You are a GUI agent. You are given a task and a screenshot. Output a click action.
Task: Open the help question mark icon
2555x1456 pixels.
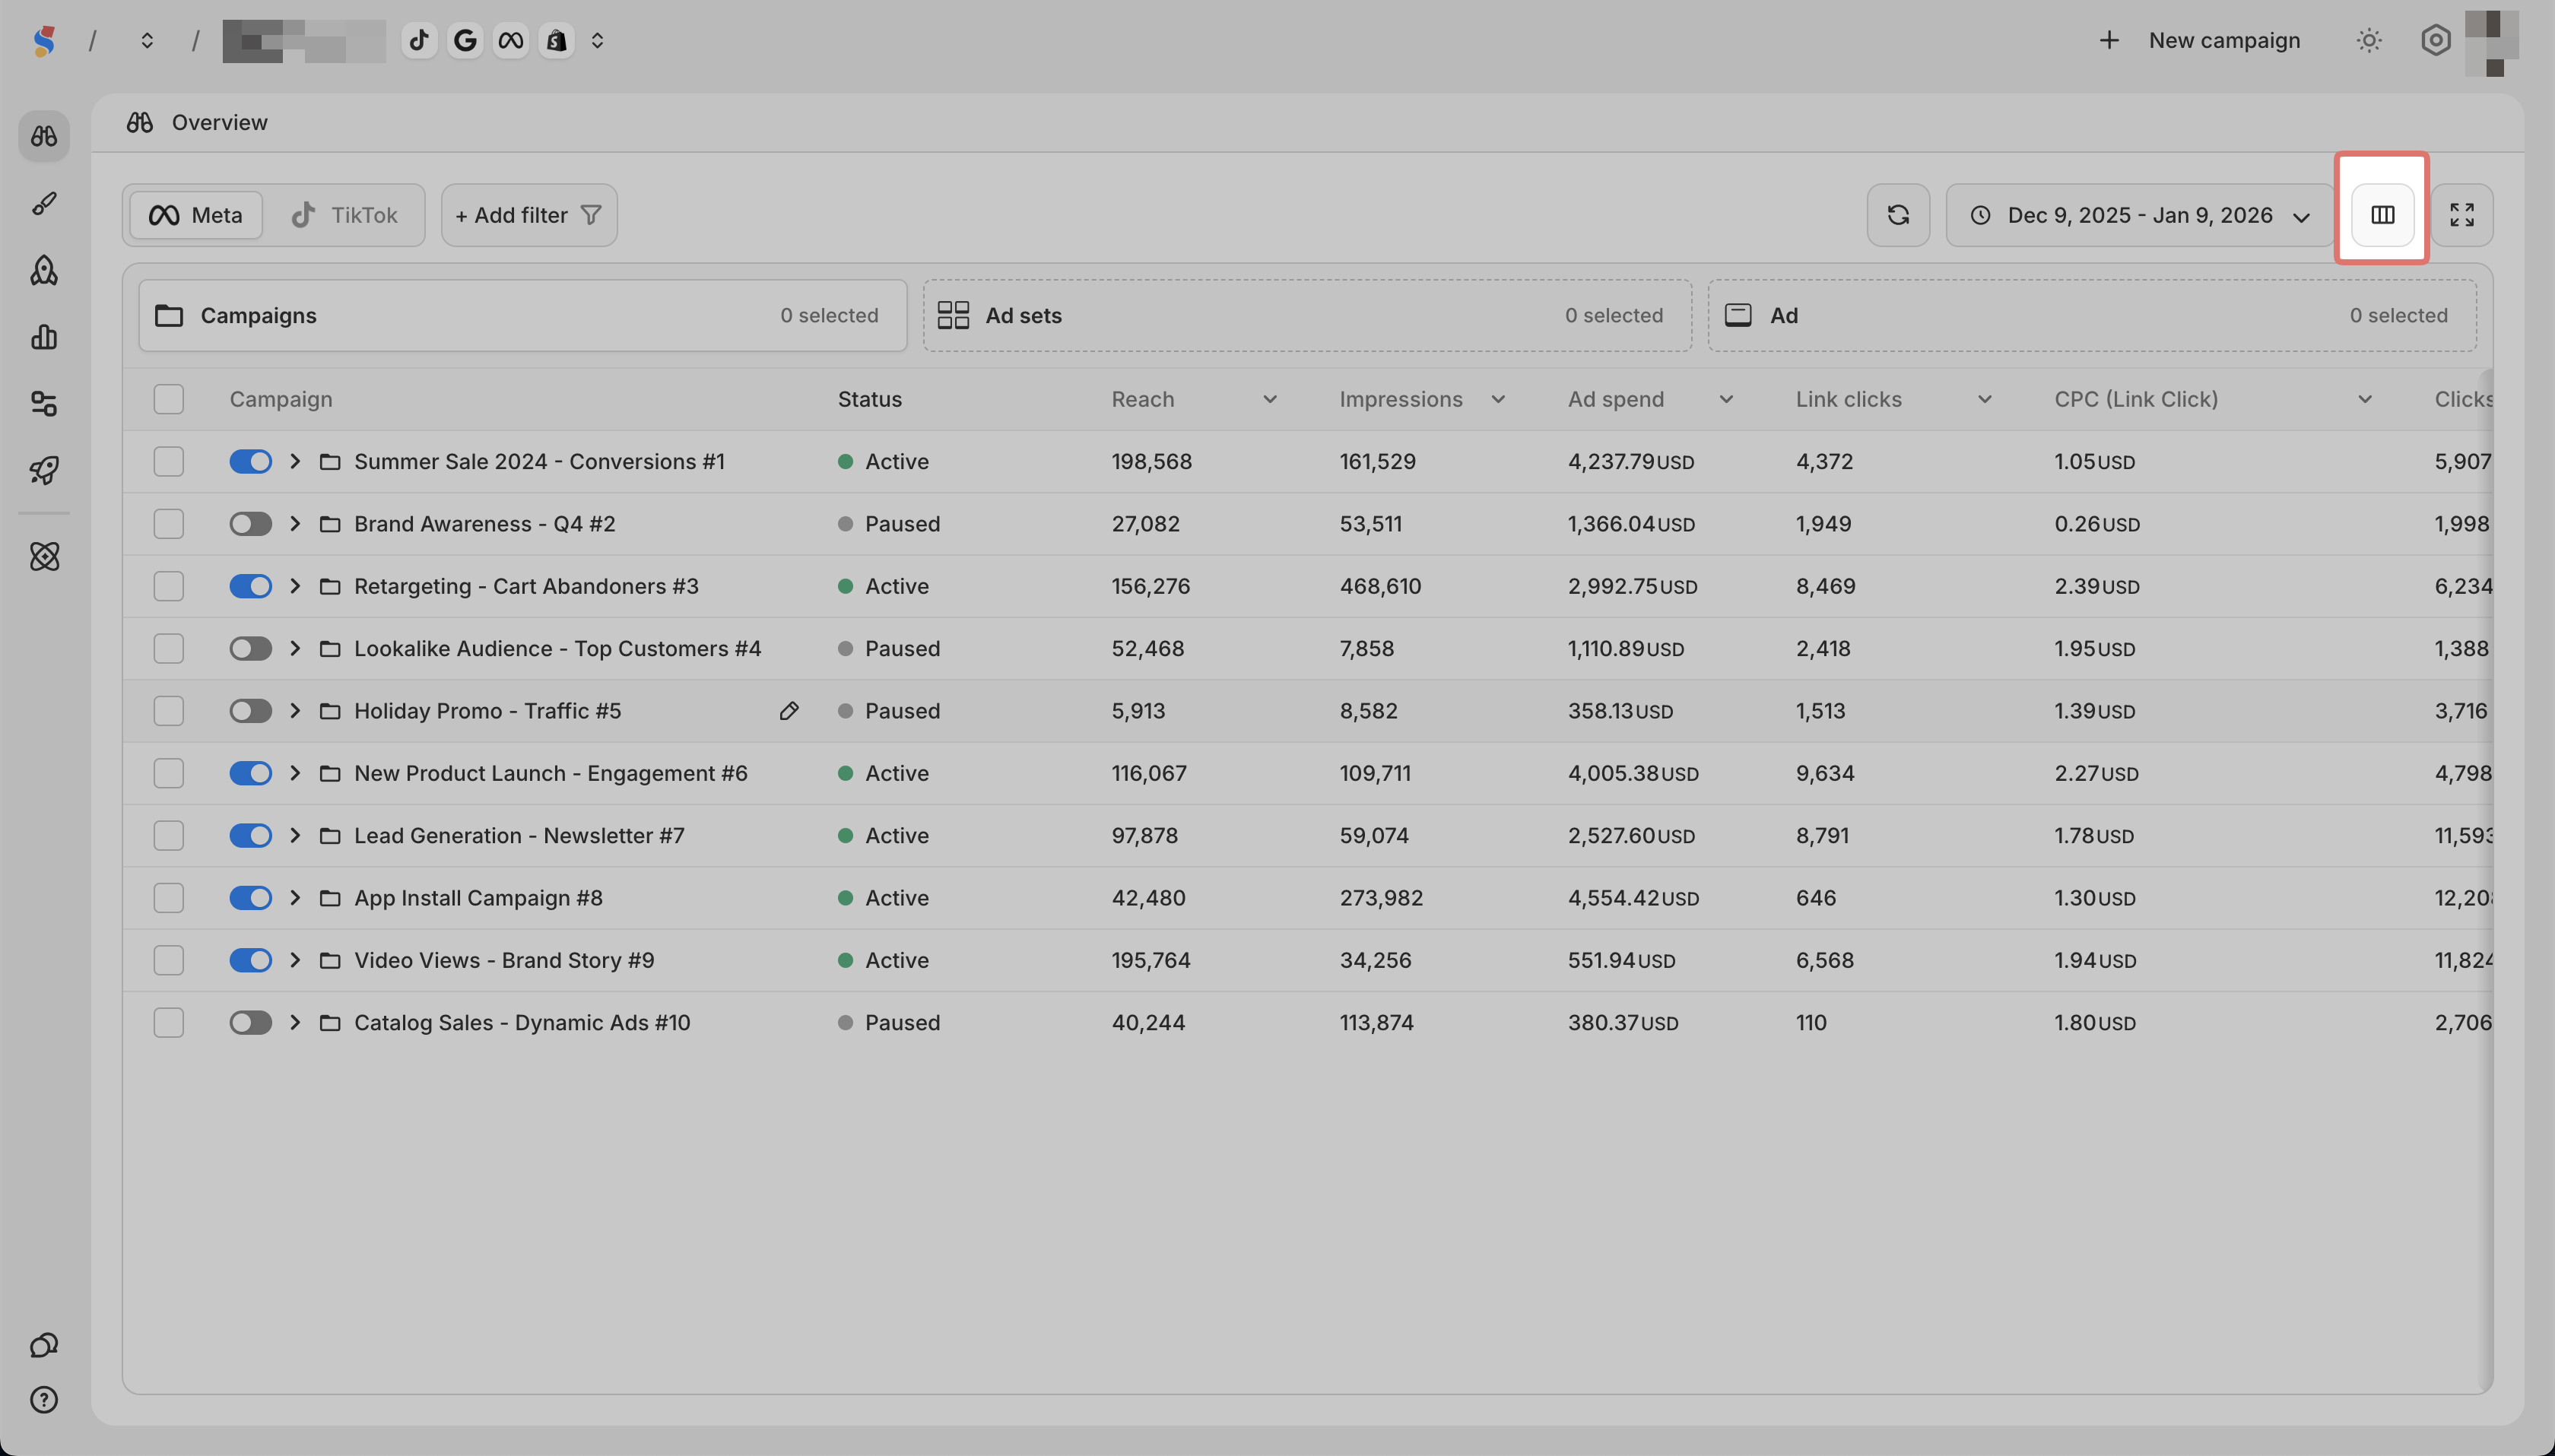tap(44, 1399)
